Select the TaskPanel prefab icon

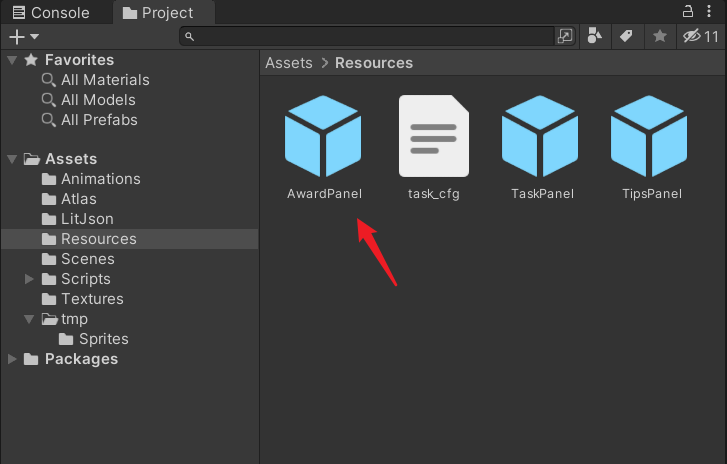click(x=540, y=136)
